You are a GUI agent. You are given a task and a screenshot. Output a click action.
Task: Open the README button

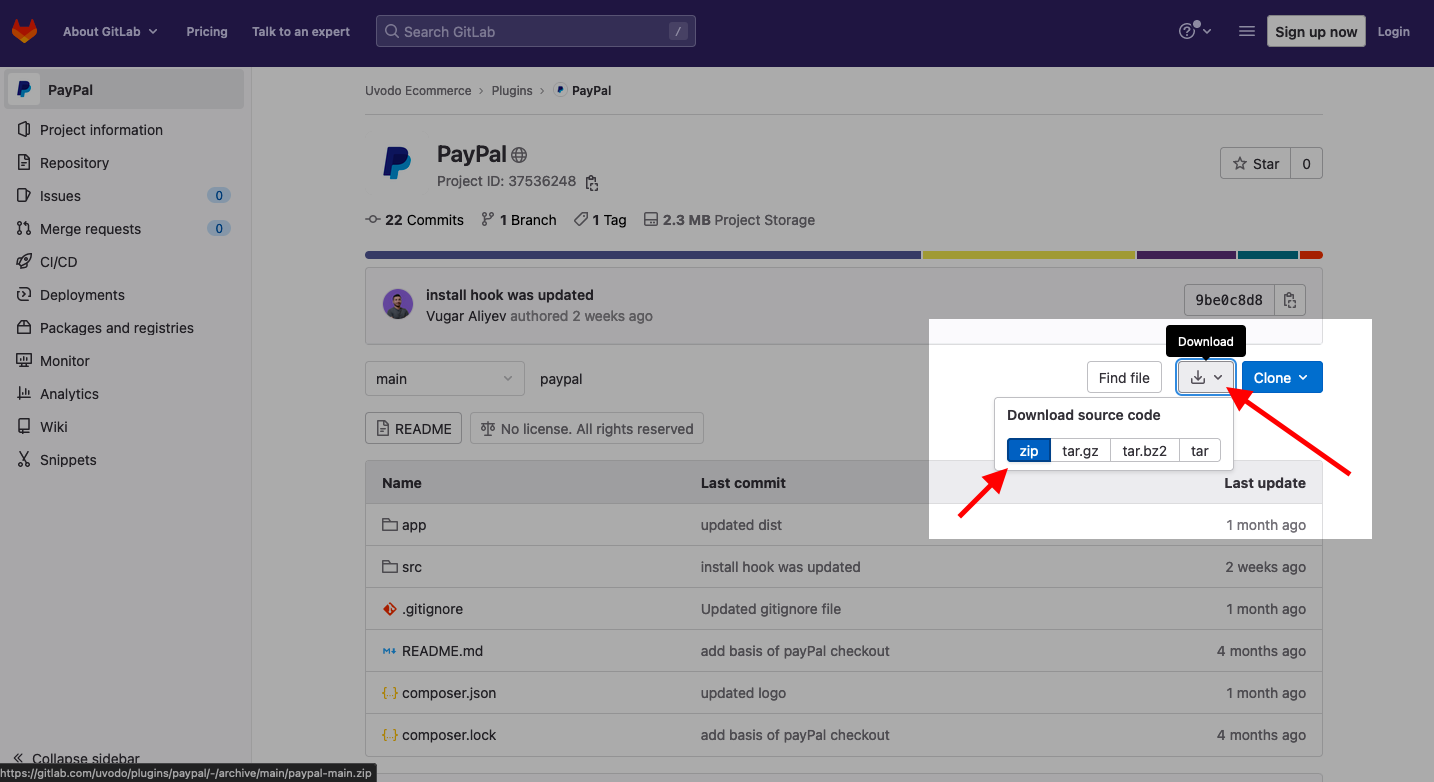pos(414,428)
